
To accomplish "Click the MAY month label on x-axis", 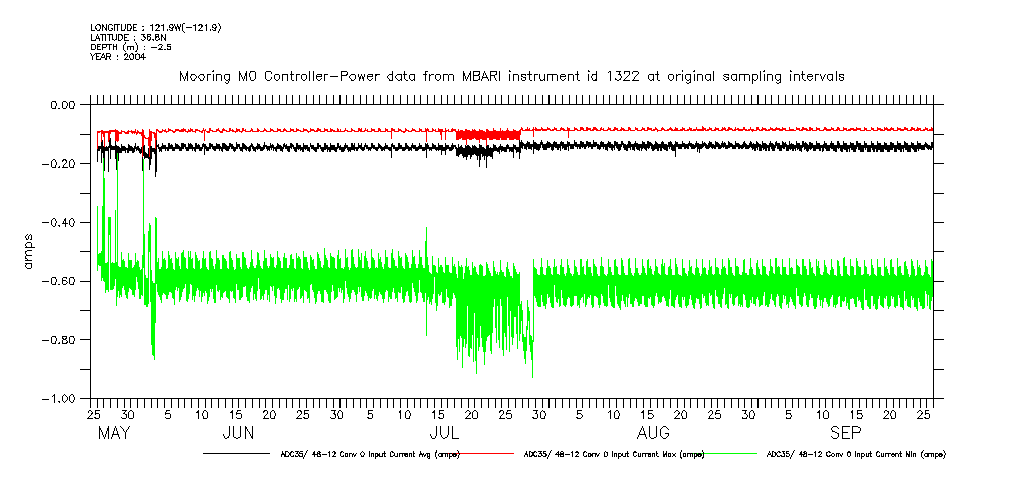I will point(115,433).
